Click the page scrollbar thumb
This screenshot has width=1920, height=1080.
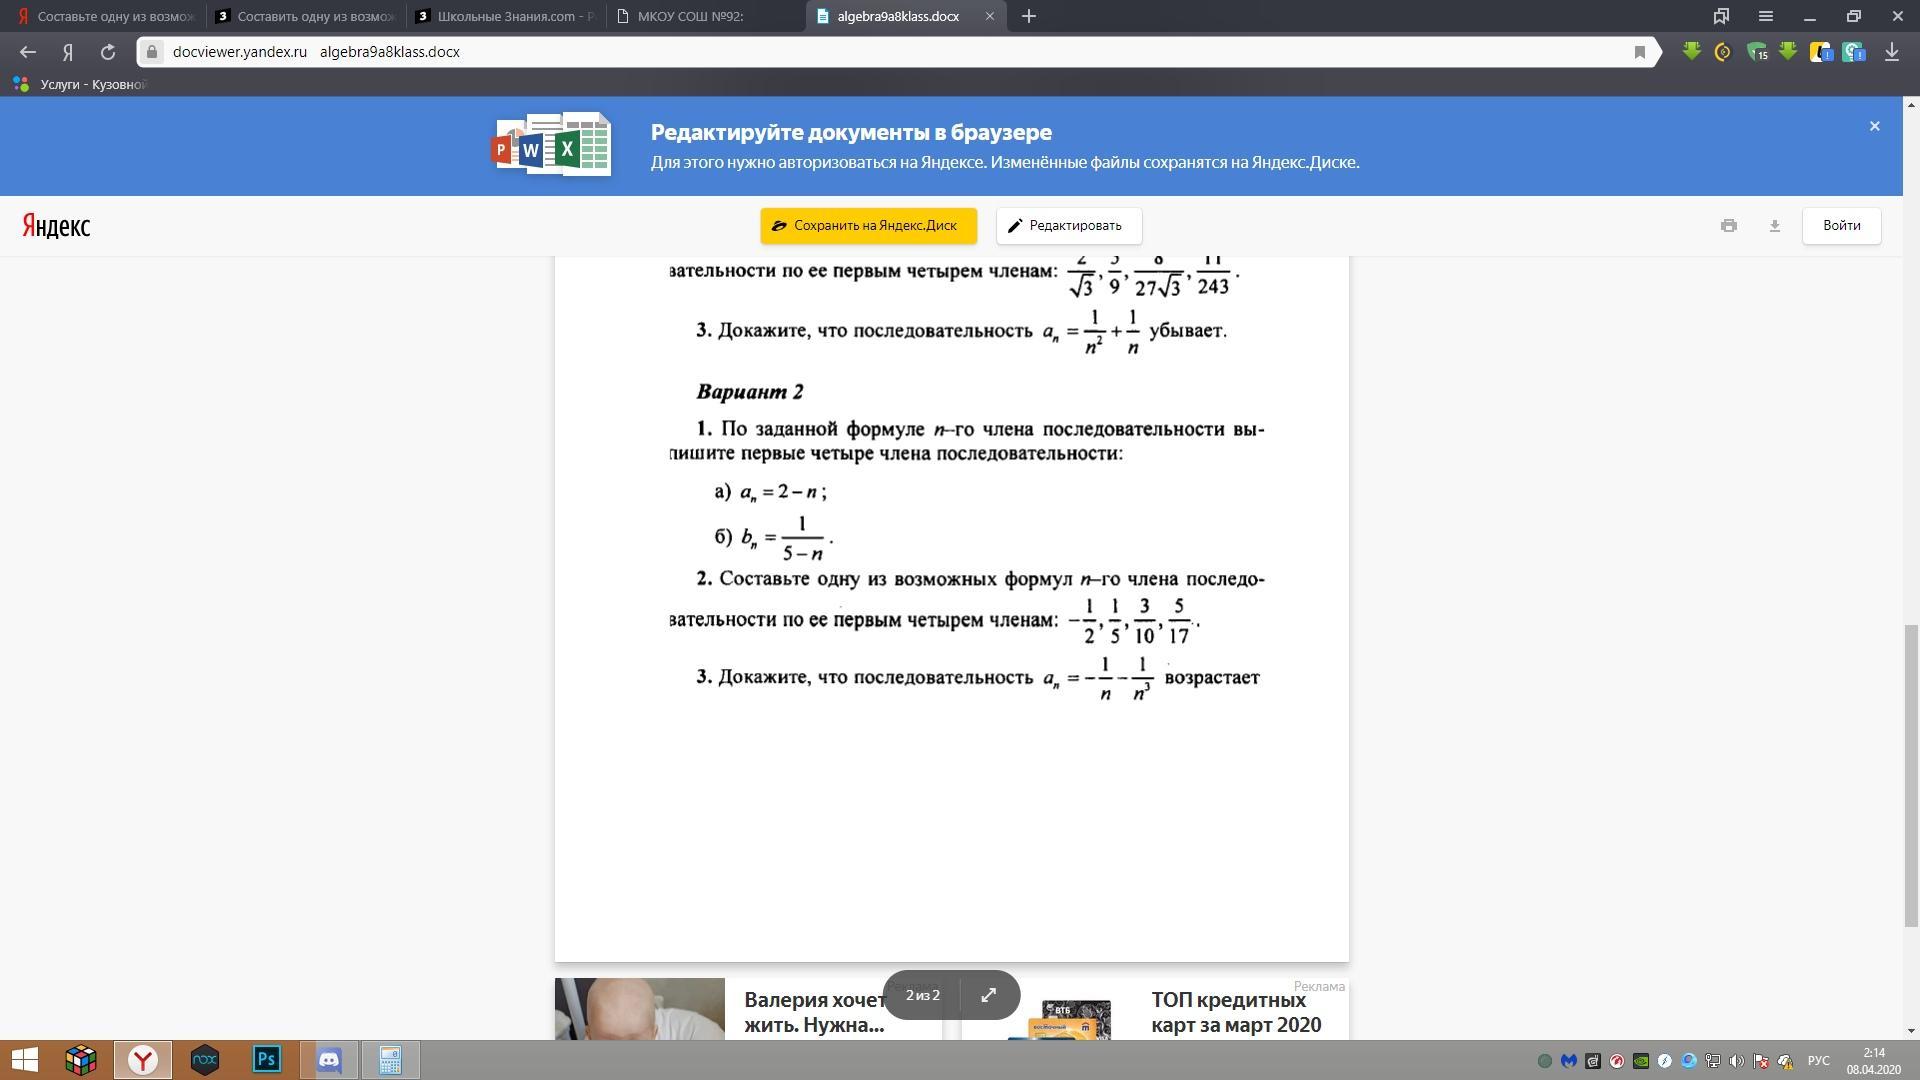coord(1911,775)
